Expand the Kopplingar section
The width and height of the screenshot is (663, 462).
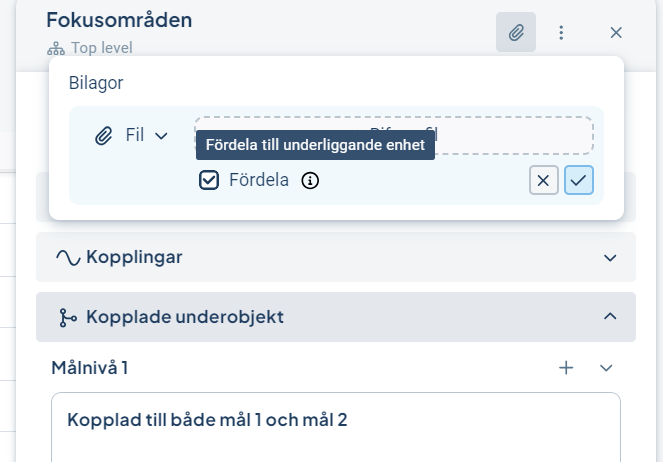(611, 258)
